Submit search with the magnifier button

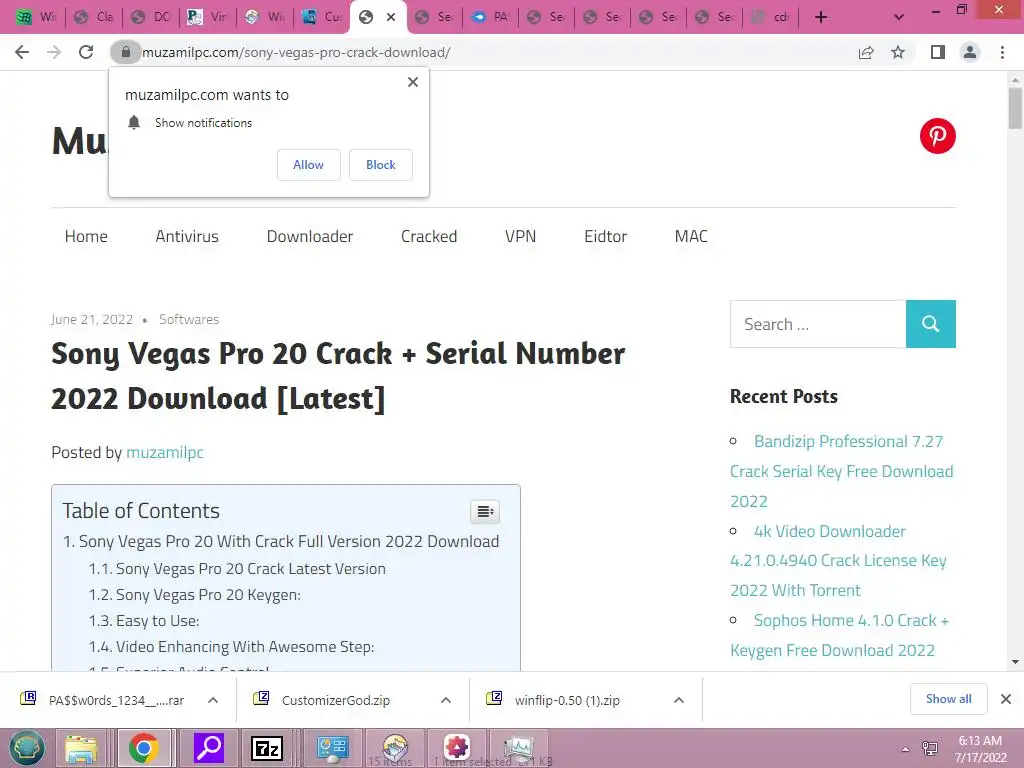(931, 324)
